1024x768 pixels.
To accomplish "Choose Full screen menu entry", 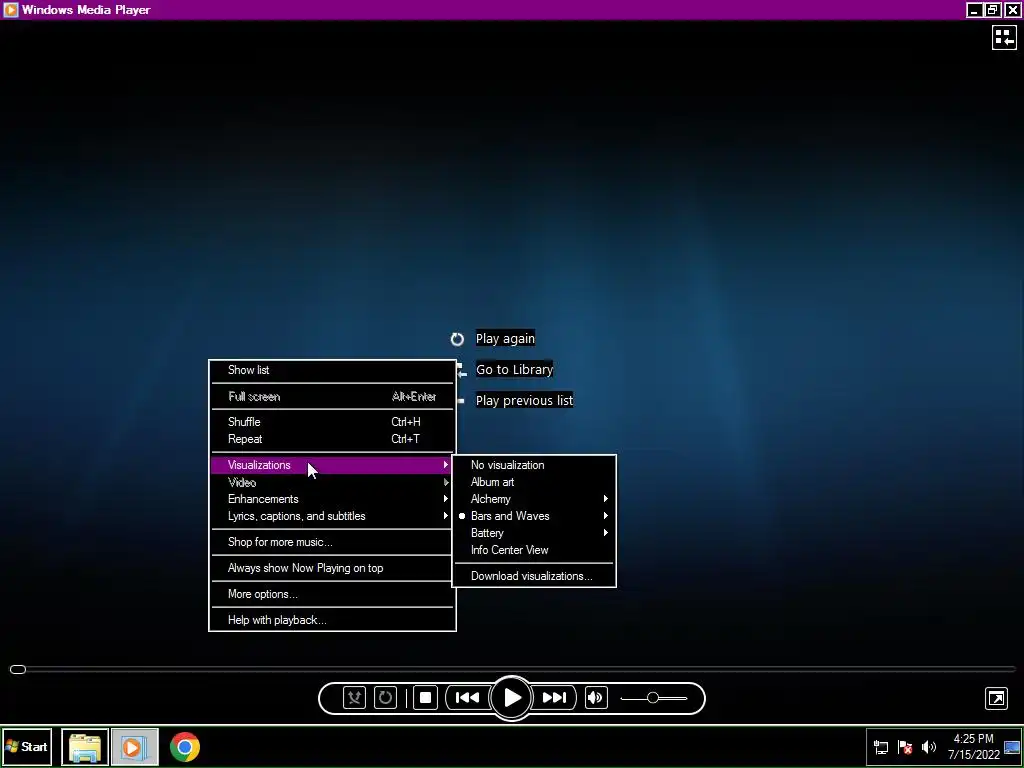I will click(332, 396).
